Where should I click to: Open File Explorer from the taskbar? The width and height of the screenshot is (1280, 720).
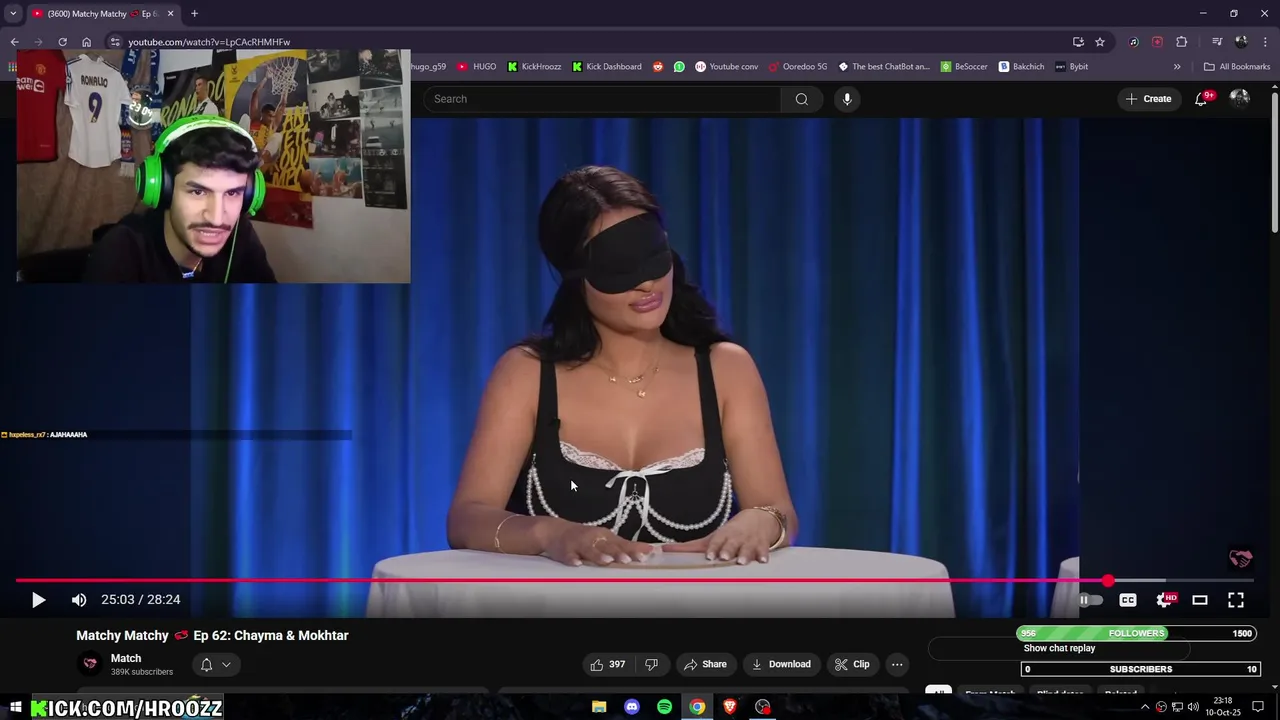click(599, 707)
